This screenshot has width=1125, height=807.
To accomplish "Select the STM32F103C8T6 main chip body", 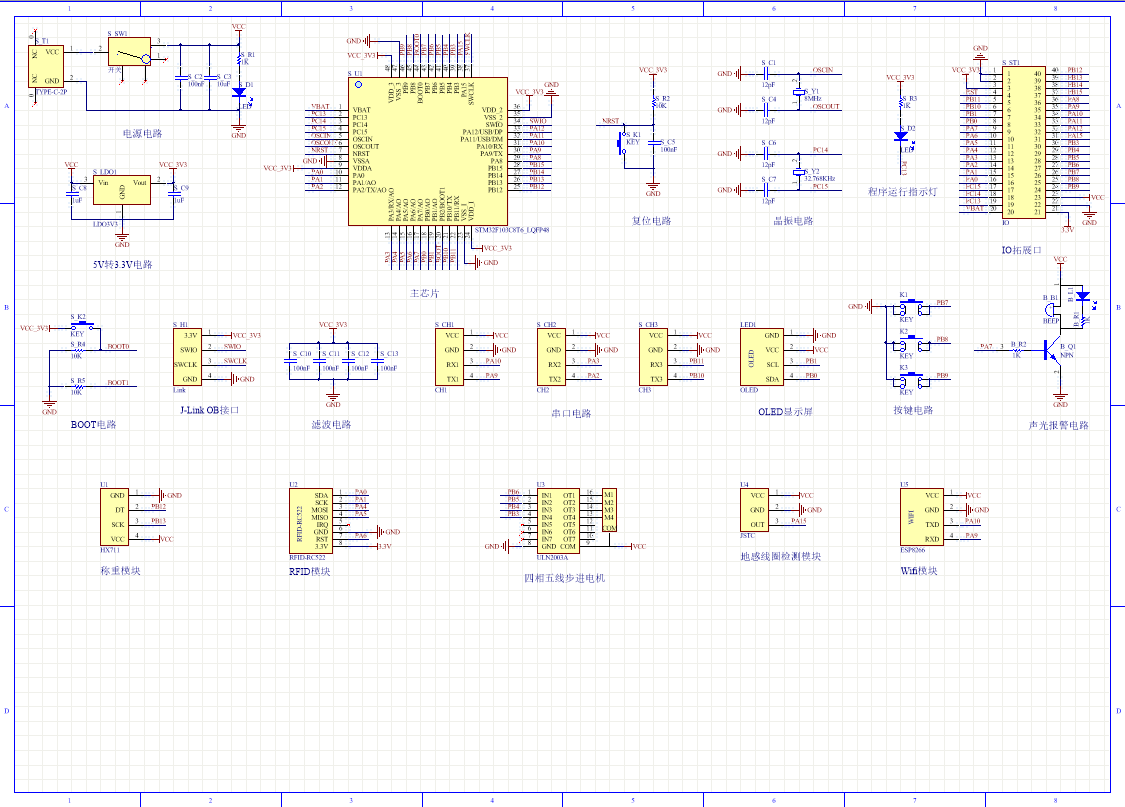I will (428, 151).
